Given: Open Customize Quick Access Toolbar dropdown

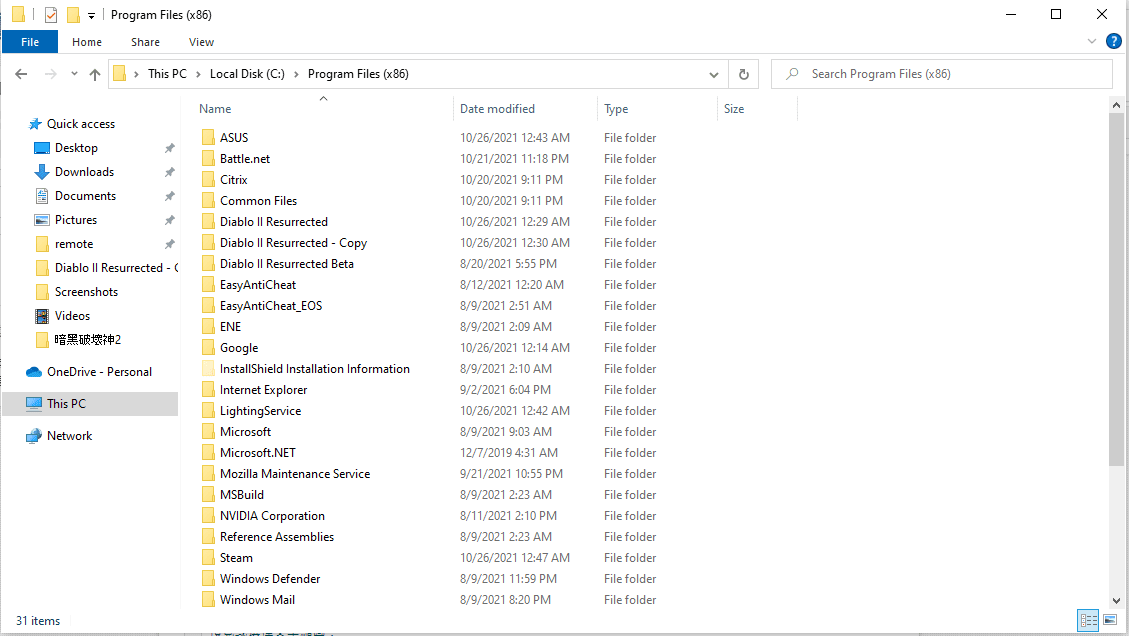Looking at the screenshot, I should coord(91,15).
